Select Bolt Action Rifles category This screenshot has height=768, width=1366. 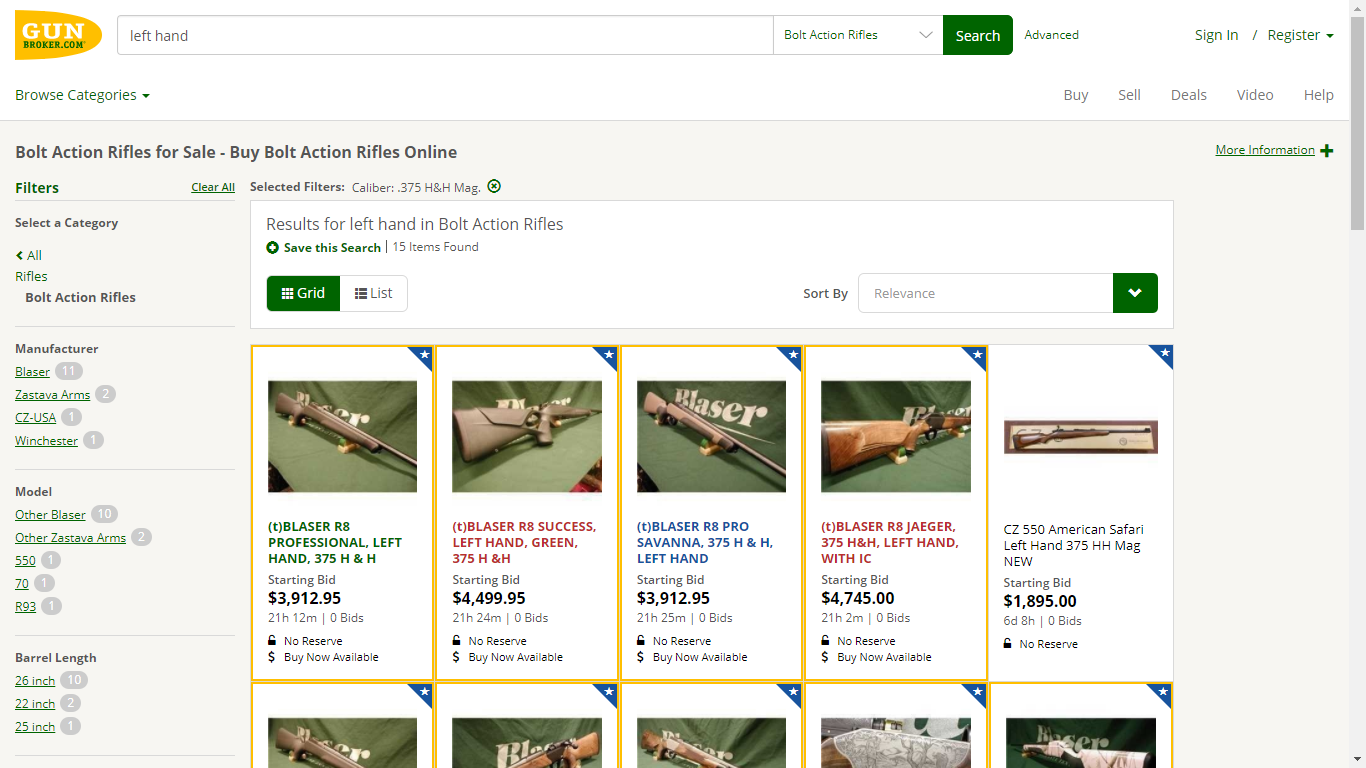click(80, 297)
